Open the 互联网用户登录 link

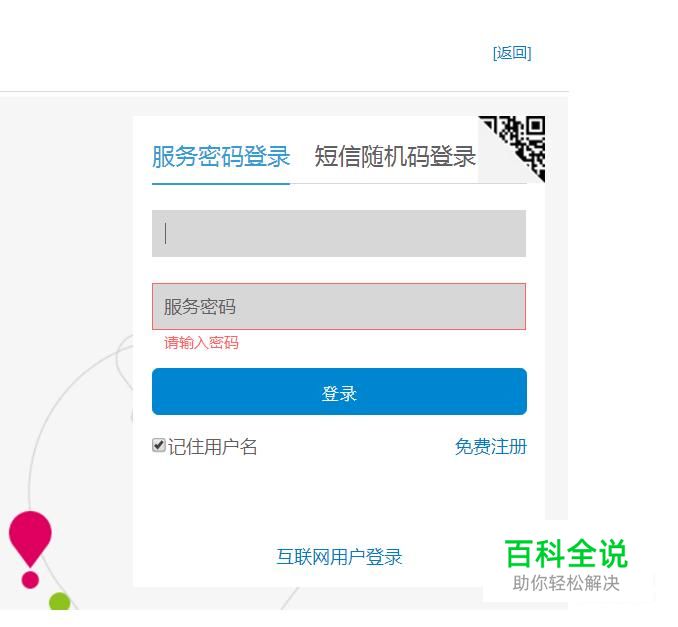(x=339, y=557)
